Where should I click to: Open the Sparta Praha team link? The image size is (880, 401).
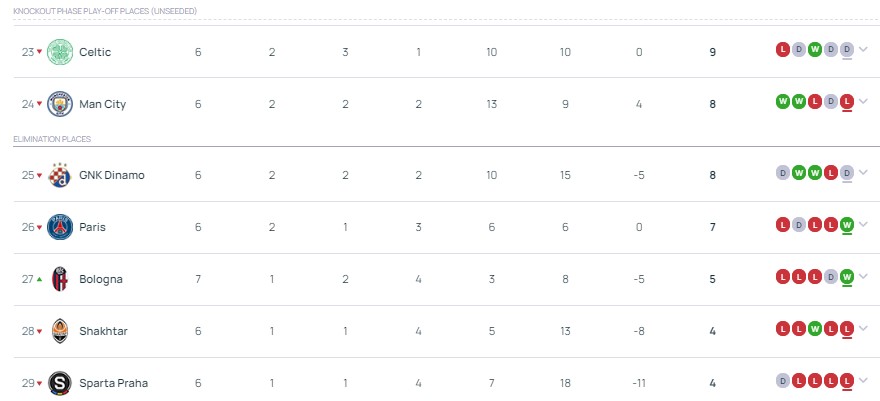click(114, 383)
